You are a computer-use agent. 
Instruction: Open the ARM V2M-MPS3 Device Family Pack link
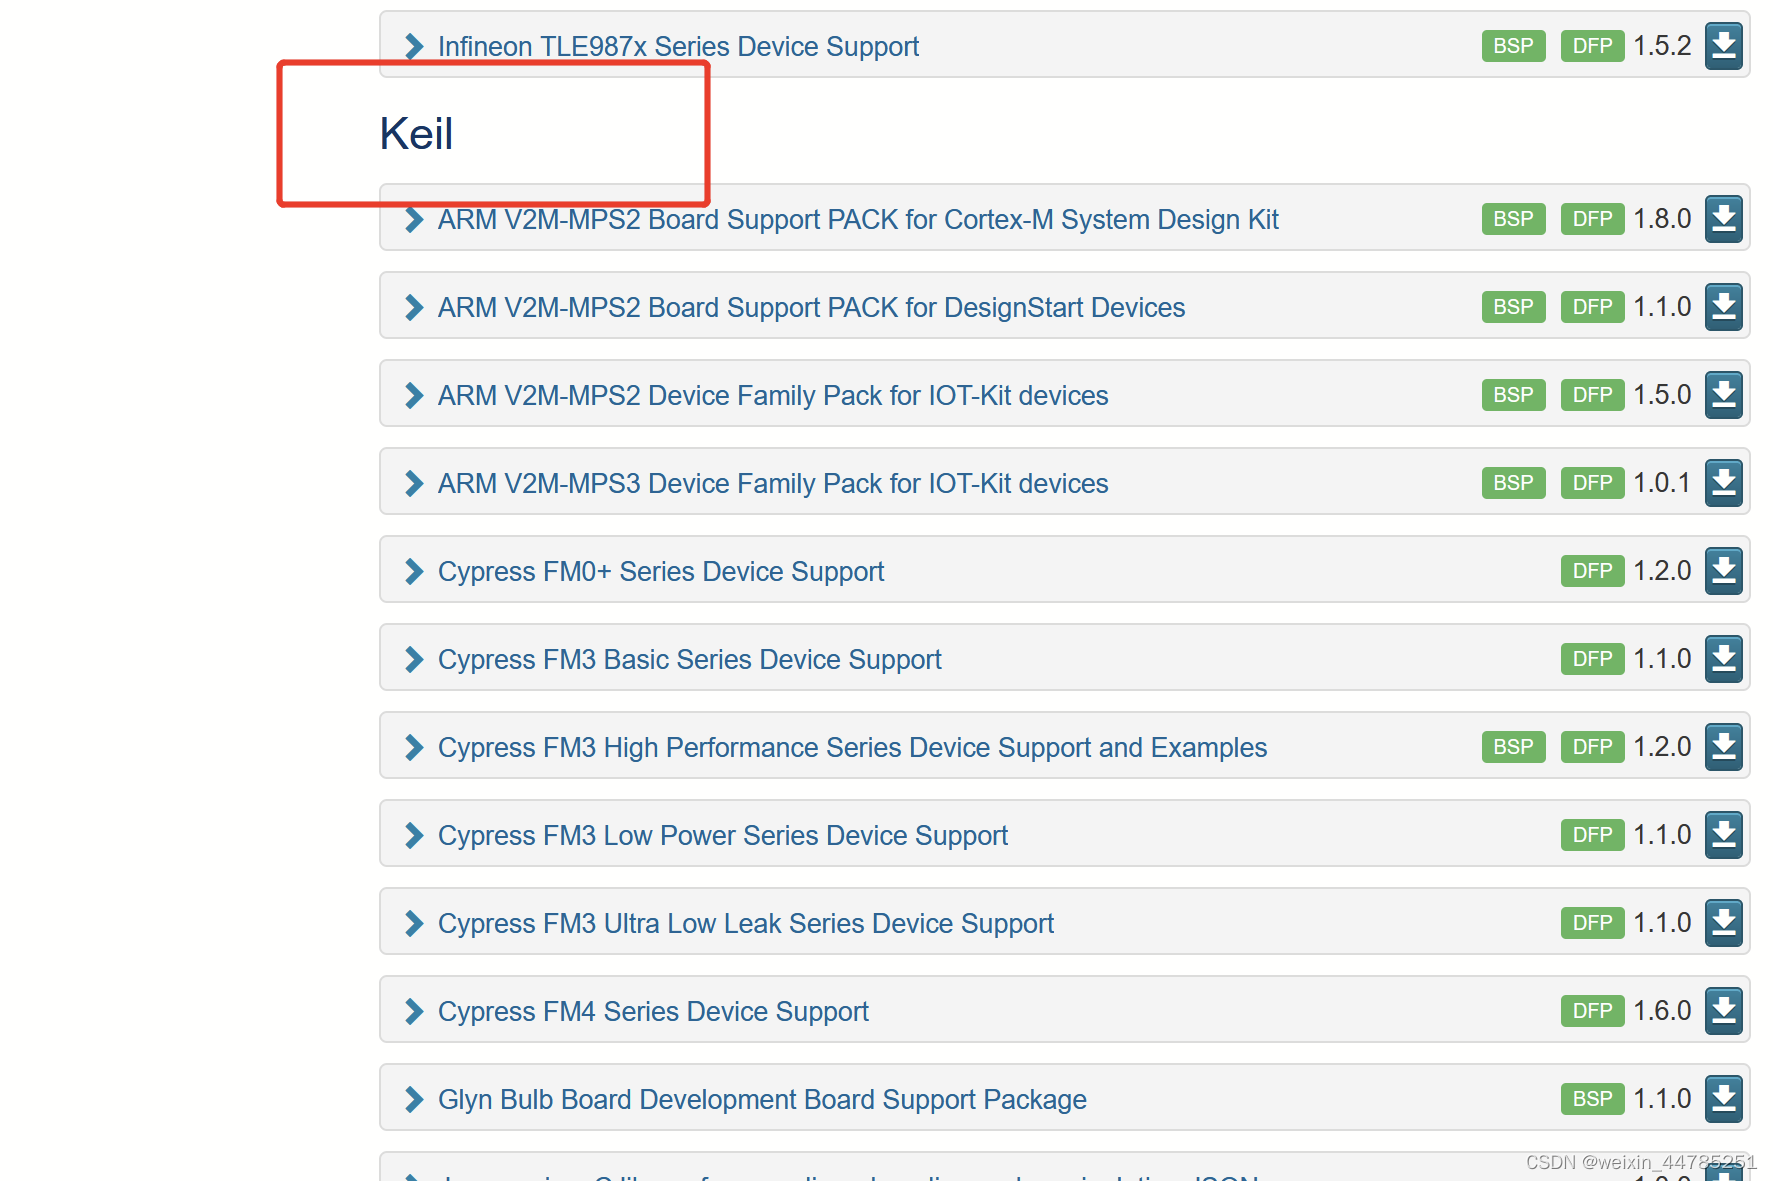772,483
